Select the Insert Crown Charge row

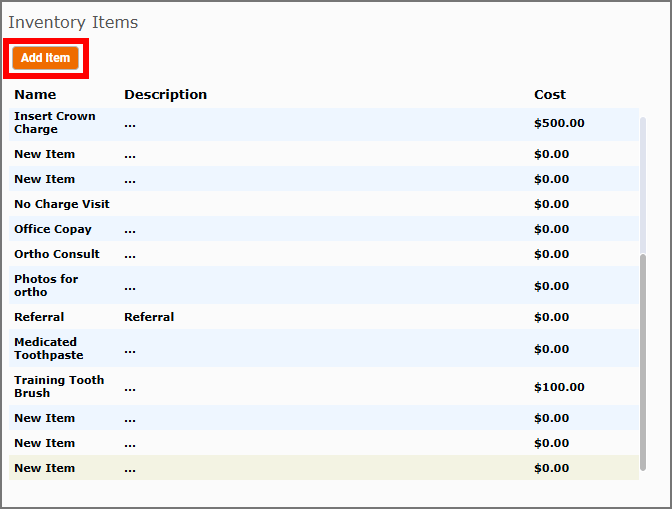[x=324, y=124]
